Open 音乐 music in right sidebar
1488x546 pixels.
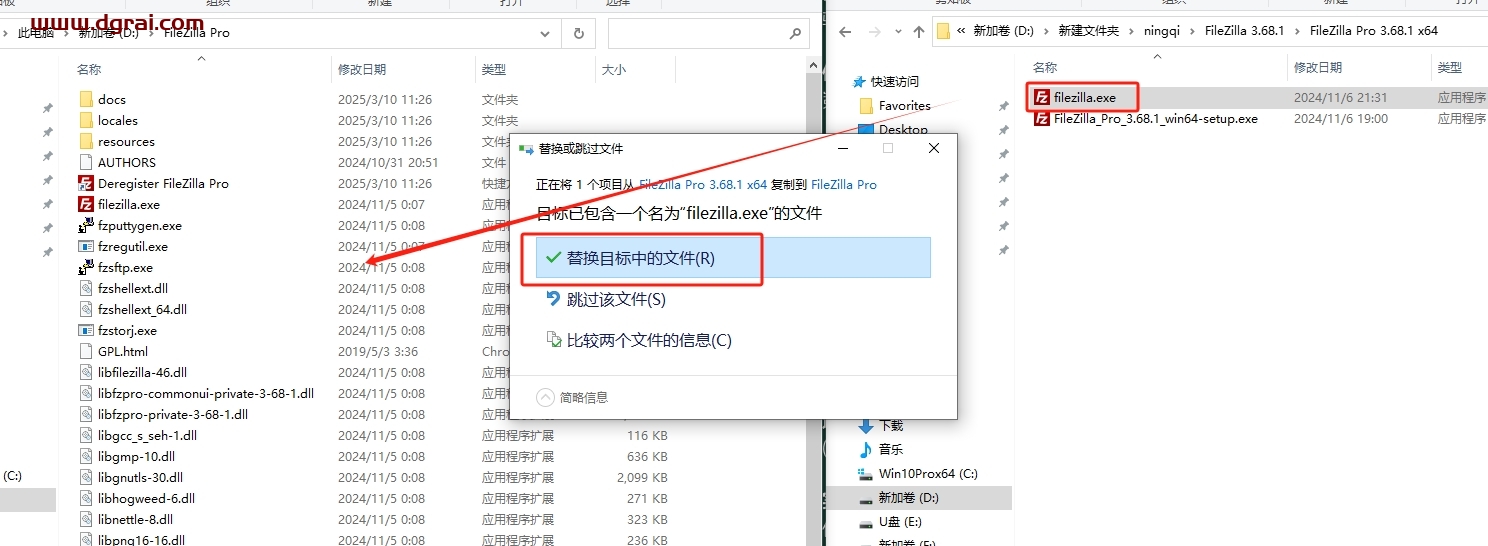click(x=891, y=450)
